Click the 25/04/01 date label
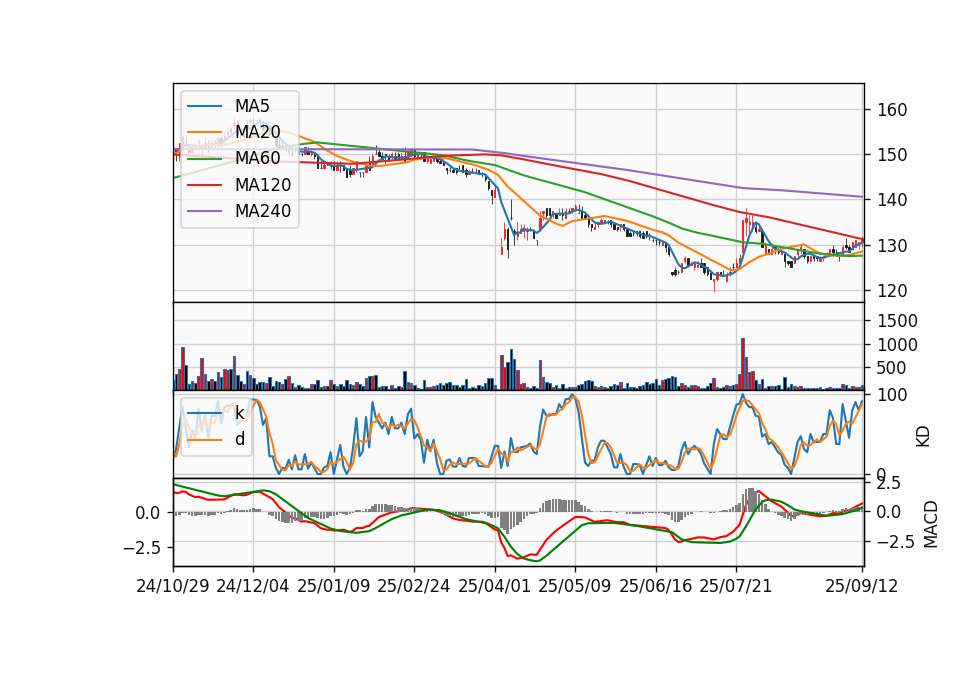 495,586
